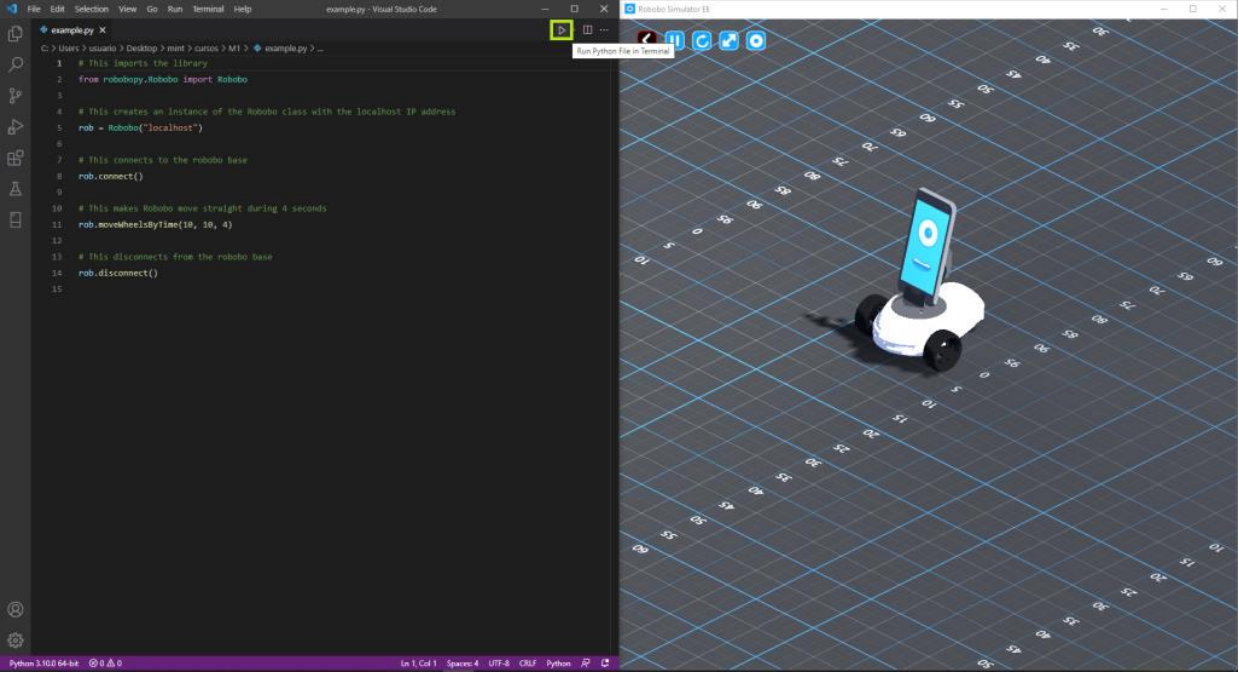The image size is (1239, 675).
Task: Change the CRLF end-of-line sequence
Action: tap(527, 663)
